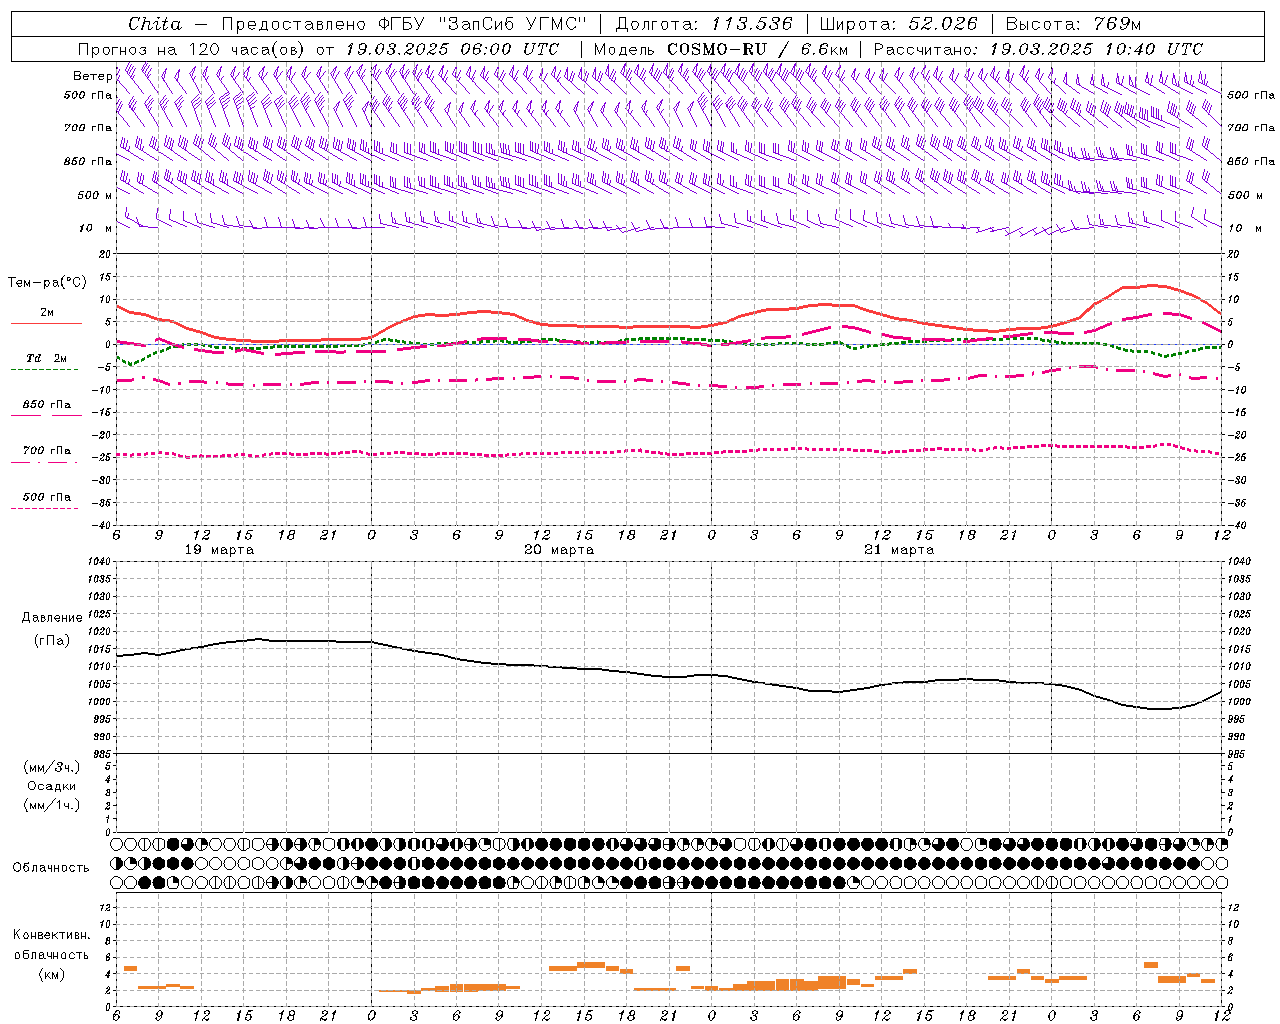Click the Высота: 769м header field
The image size is (1280, 1024).
click(x=1073, y=24)
